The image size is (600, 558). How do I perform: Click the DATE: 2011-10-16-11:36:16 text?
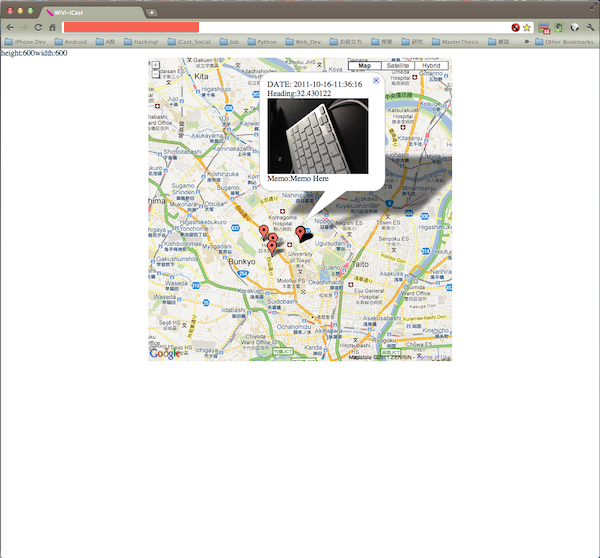[315, 84]
